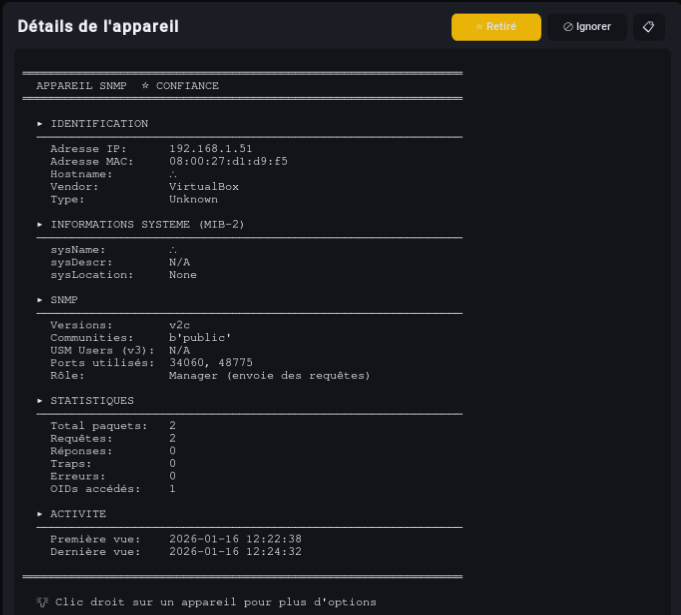Click the Versions value v2c
Viewport: 681px width, 615px height.
tap(179, 325)
